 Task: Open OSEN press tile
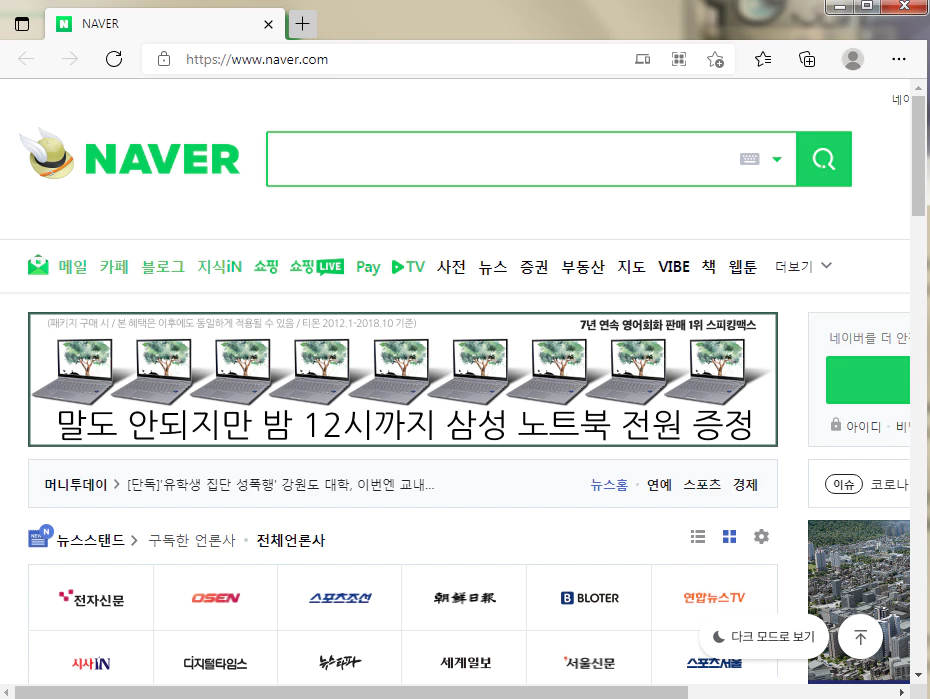pyautogui.click(x=215, y=598)
